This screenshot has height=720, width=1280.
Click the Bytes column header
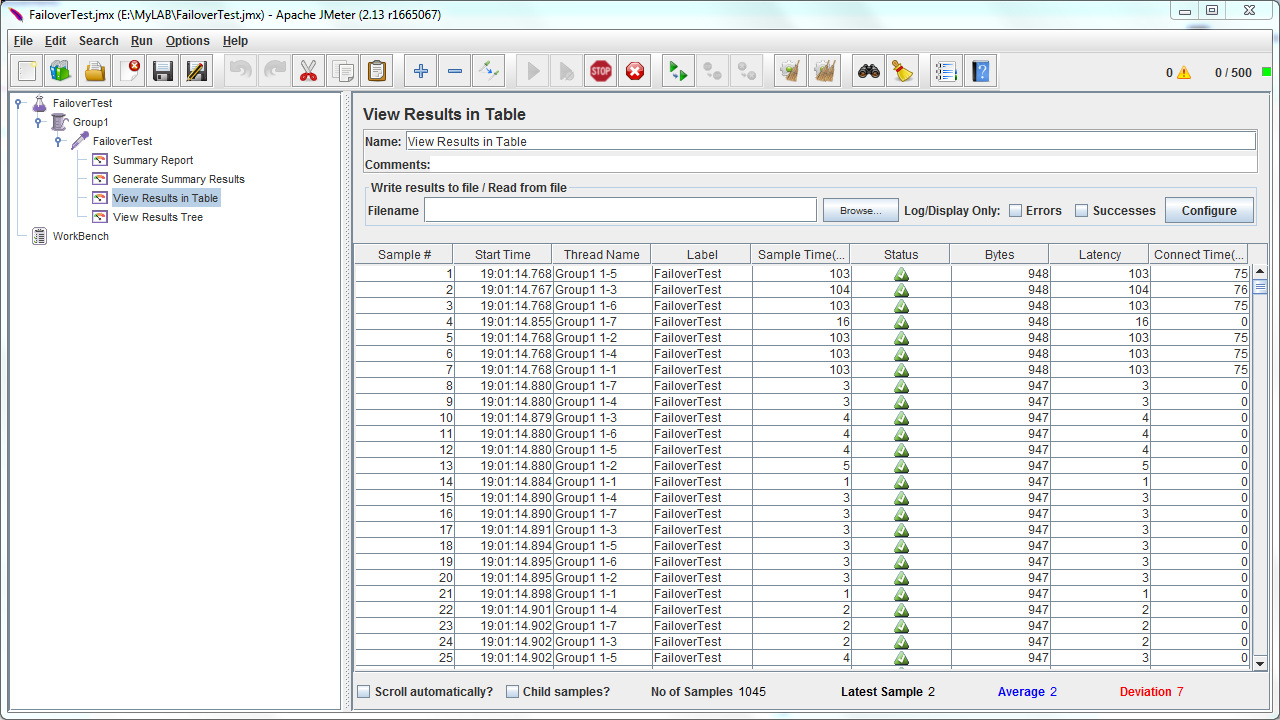pos(1000,255)
